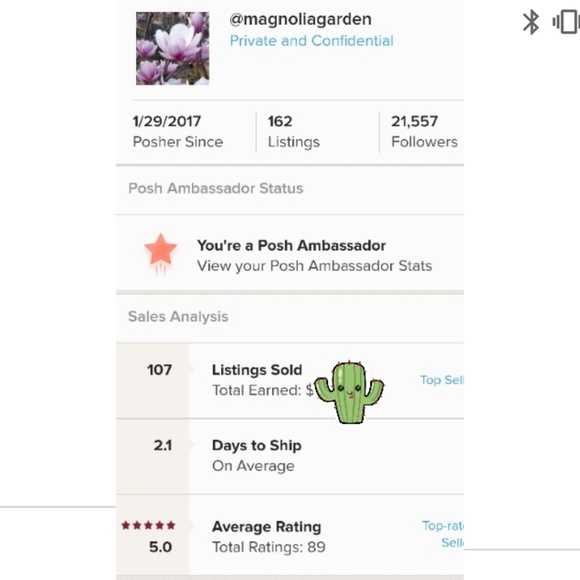Open the @magnoliagarden username

click(x=300, y=19)
